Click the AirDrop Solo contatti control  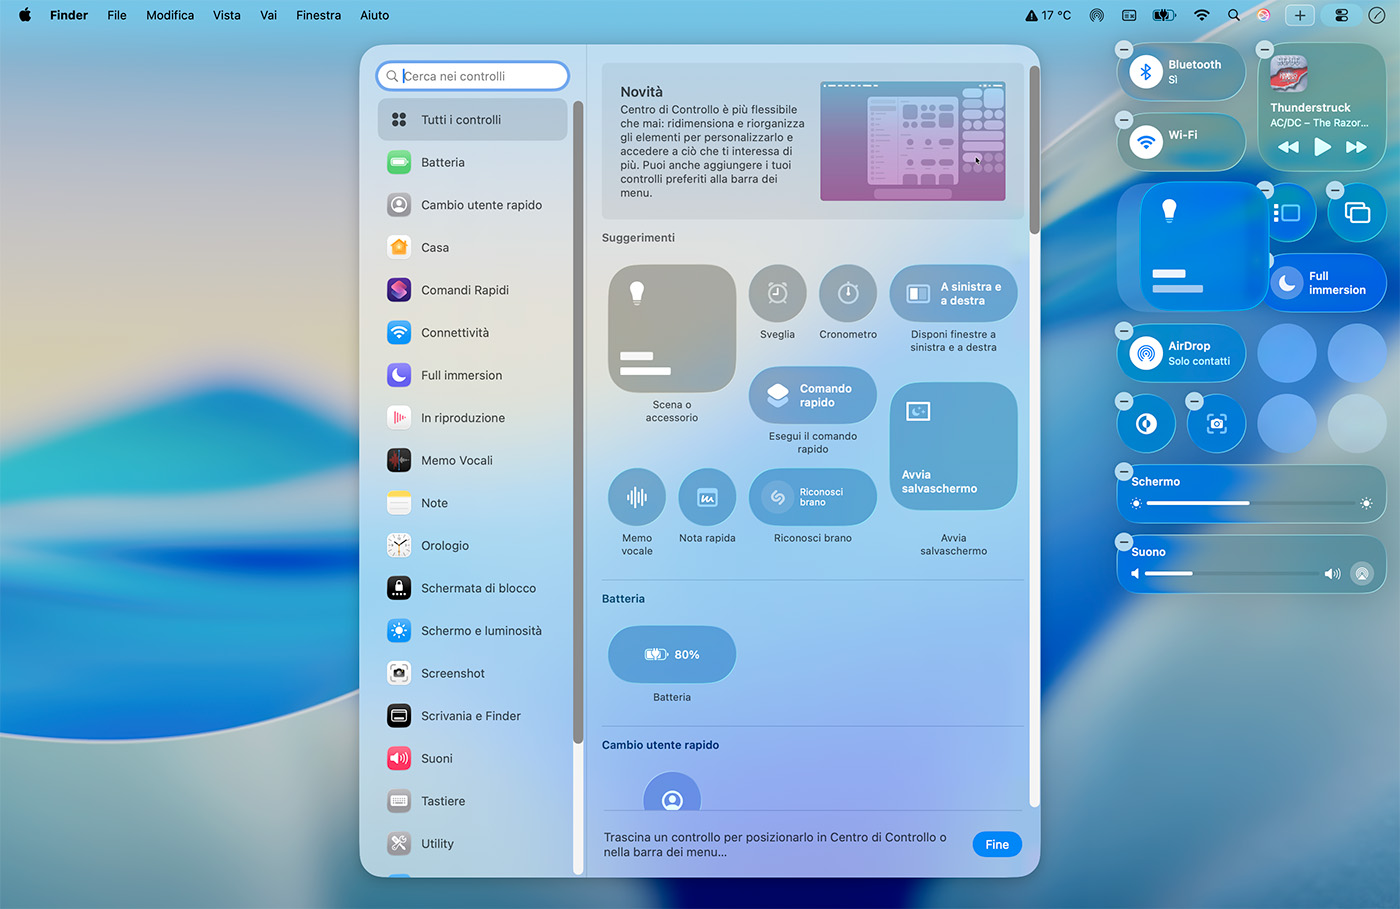tap(1181, 352)
